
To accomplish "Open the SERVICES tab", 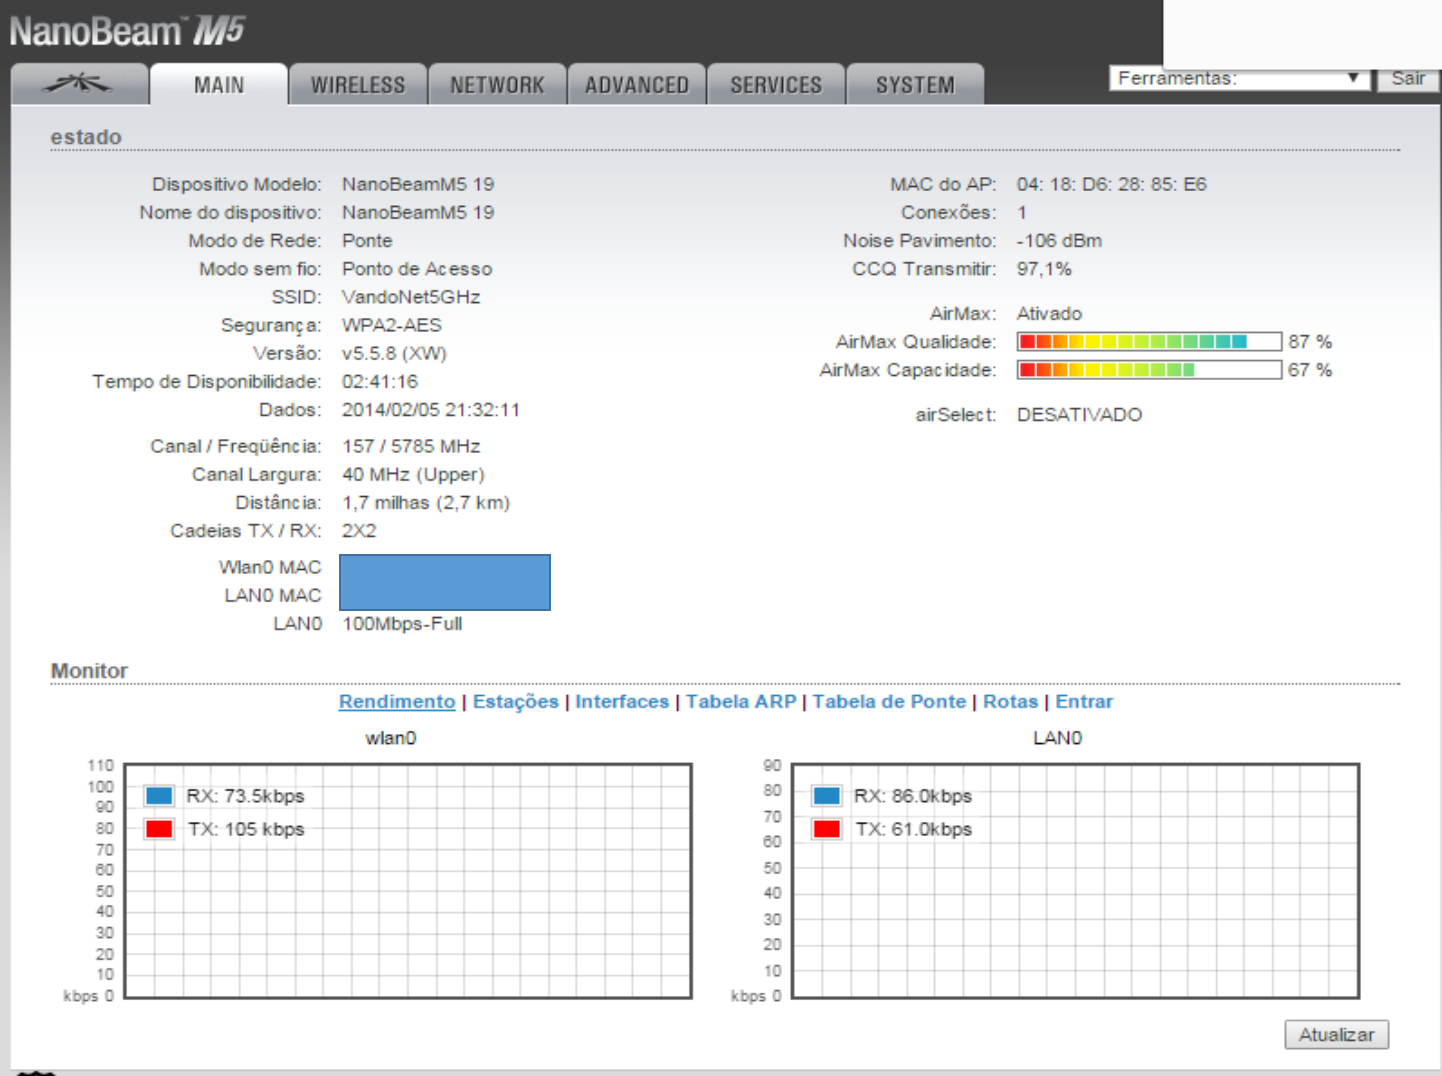I will click(x=776, y=84).
